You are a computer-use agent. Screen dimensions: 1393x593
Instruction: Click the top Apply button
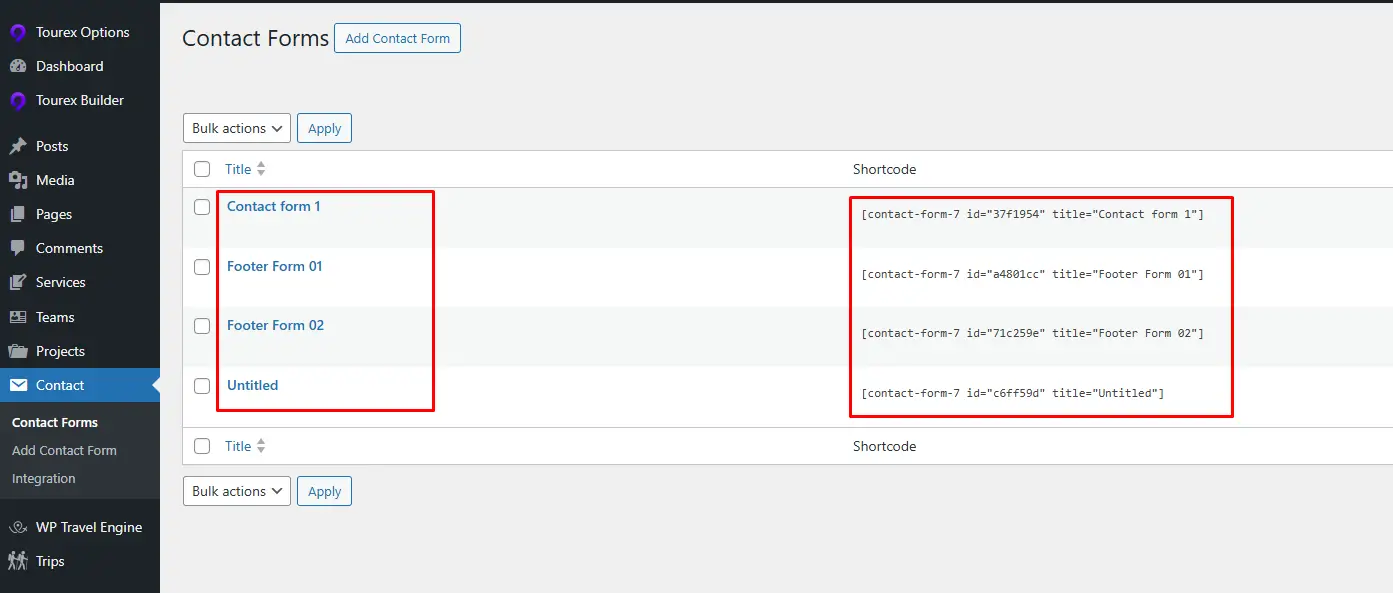(x=324, y=128)
